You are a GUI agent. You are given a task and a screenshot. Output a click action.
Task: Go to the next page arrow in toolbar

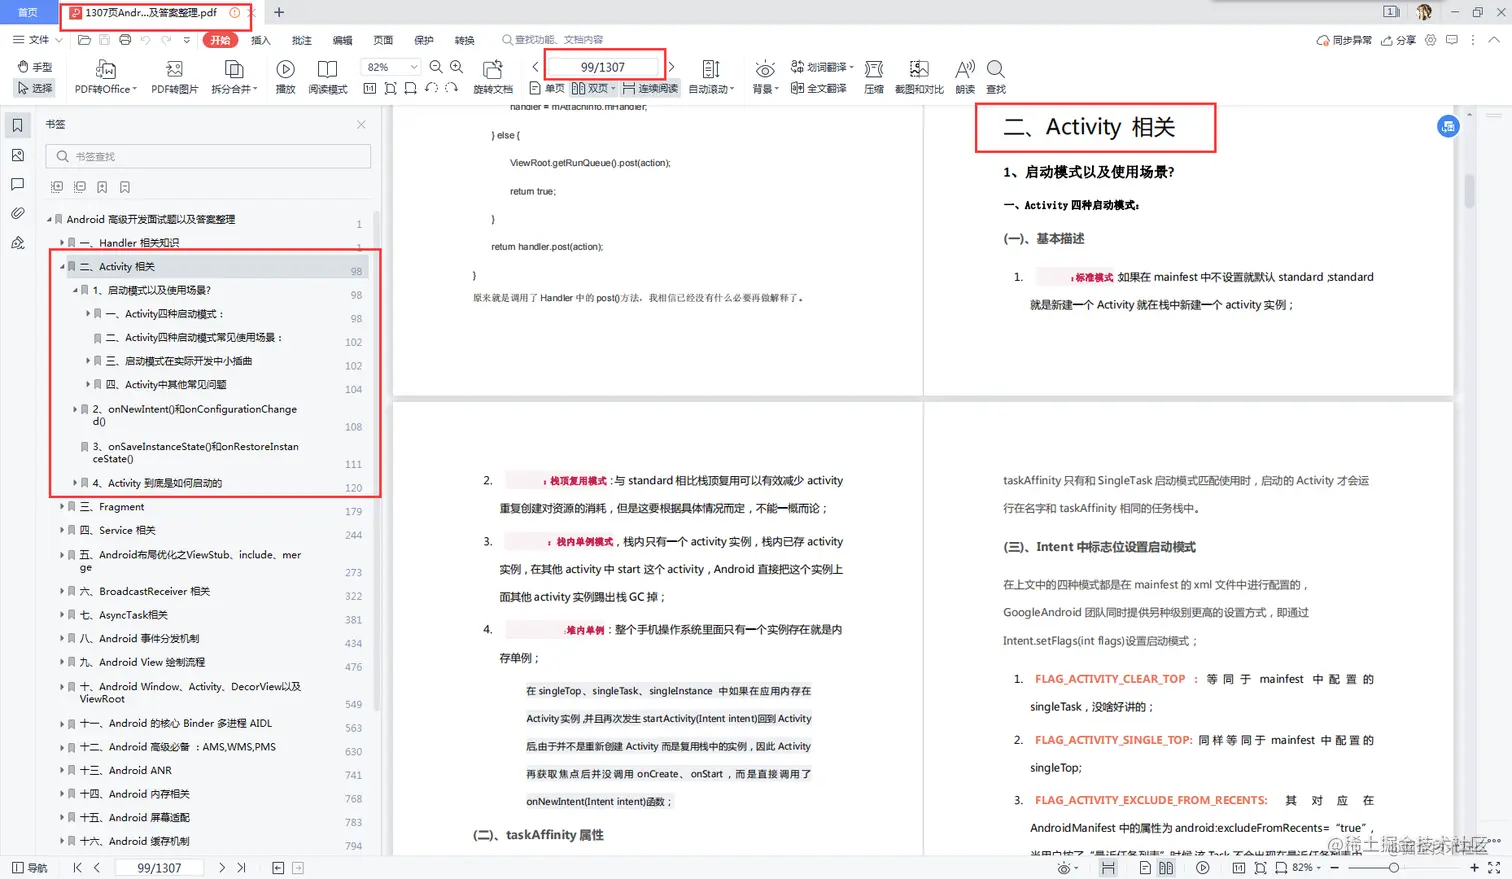pos(671,67)
